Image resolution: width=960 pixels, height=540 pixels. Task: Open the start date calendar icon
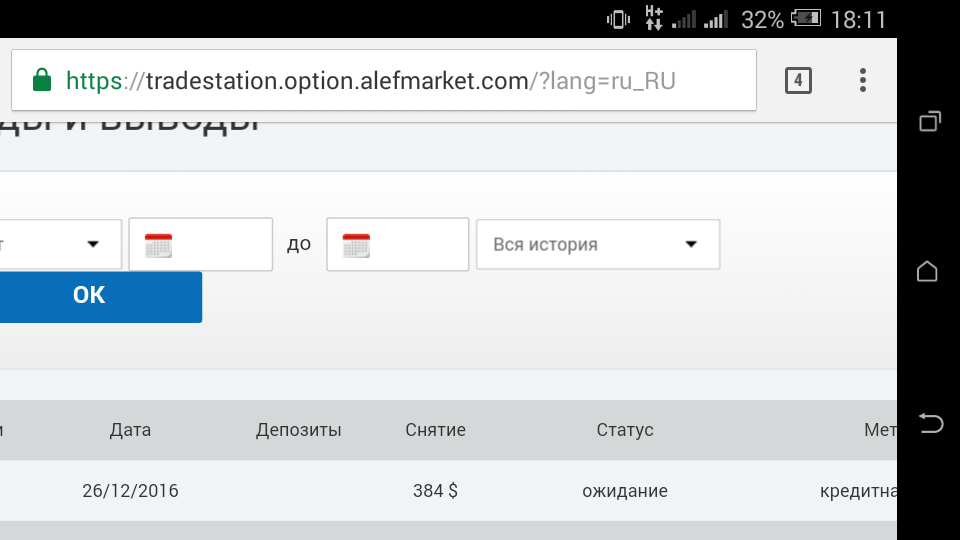pos(158,245)
